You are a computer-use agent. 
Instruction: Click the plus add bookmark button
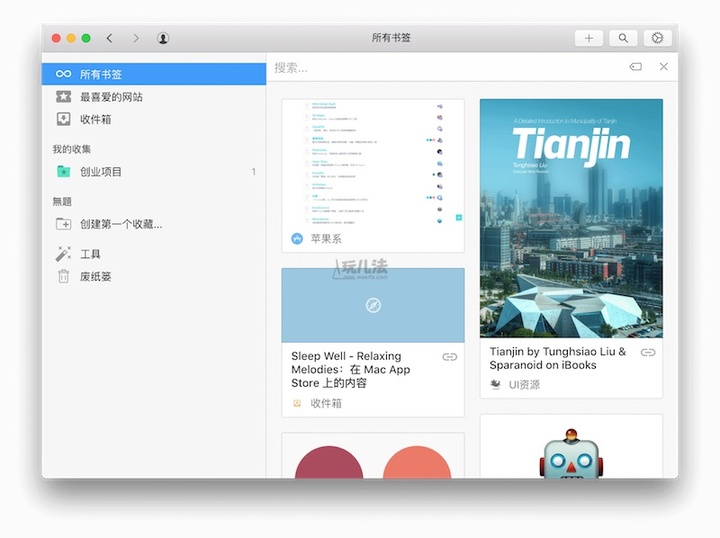588,38
